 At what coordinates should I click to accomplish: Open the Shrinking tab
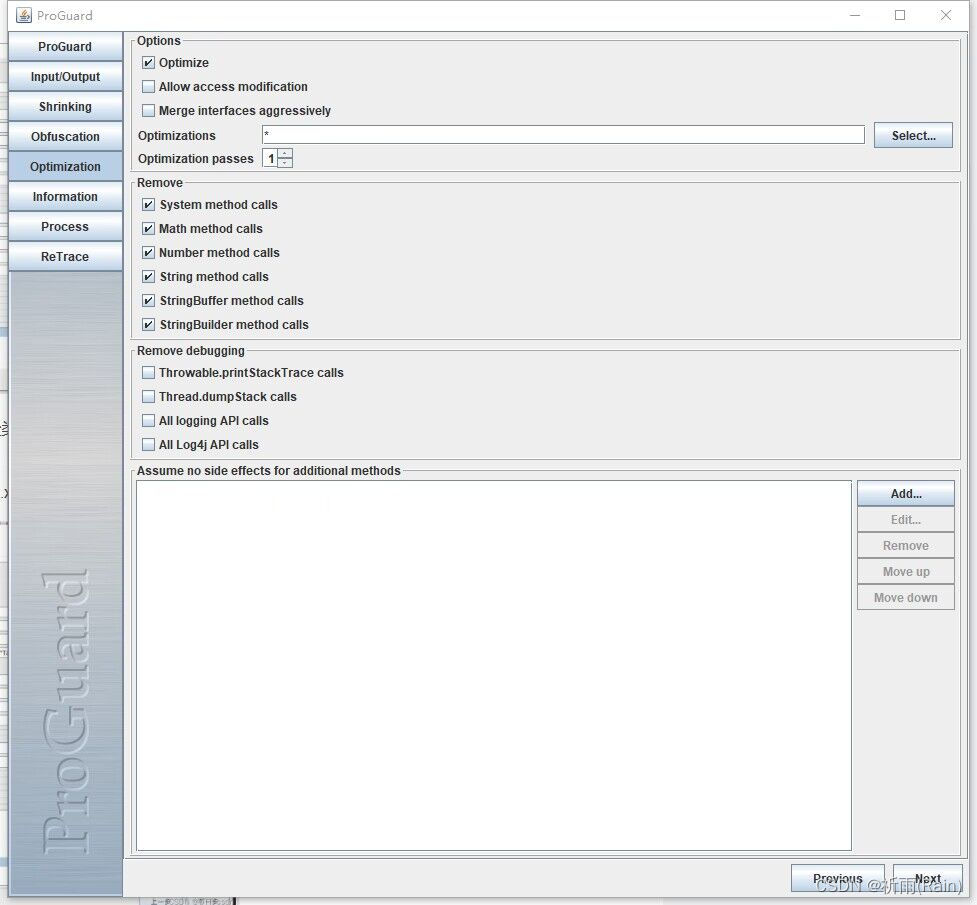click(65, 107)
